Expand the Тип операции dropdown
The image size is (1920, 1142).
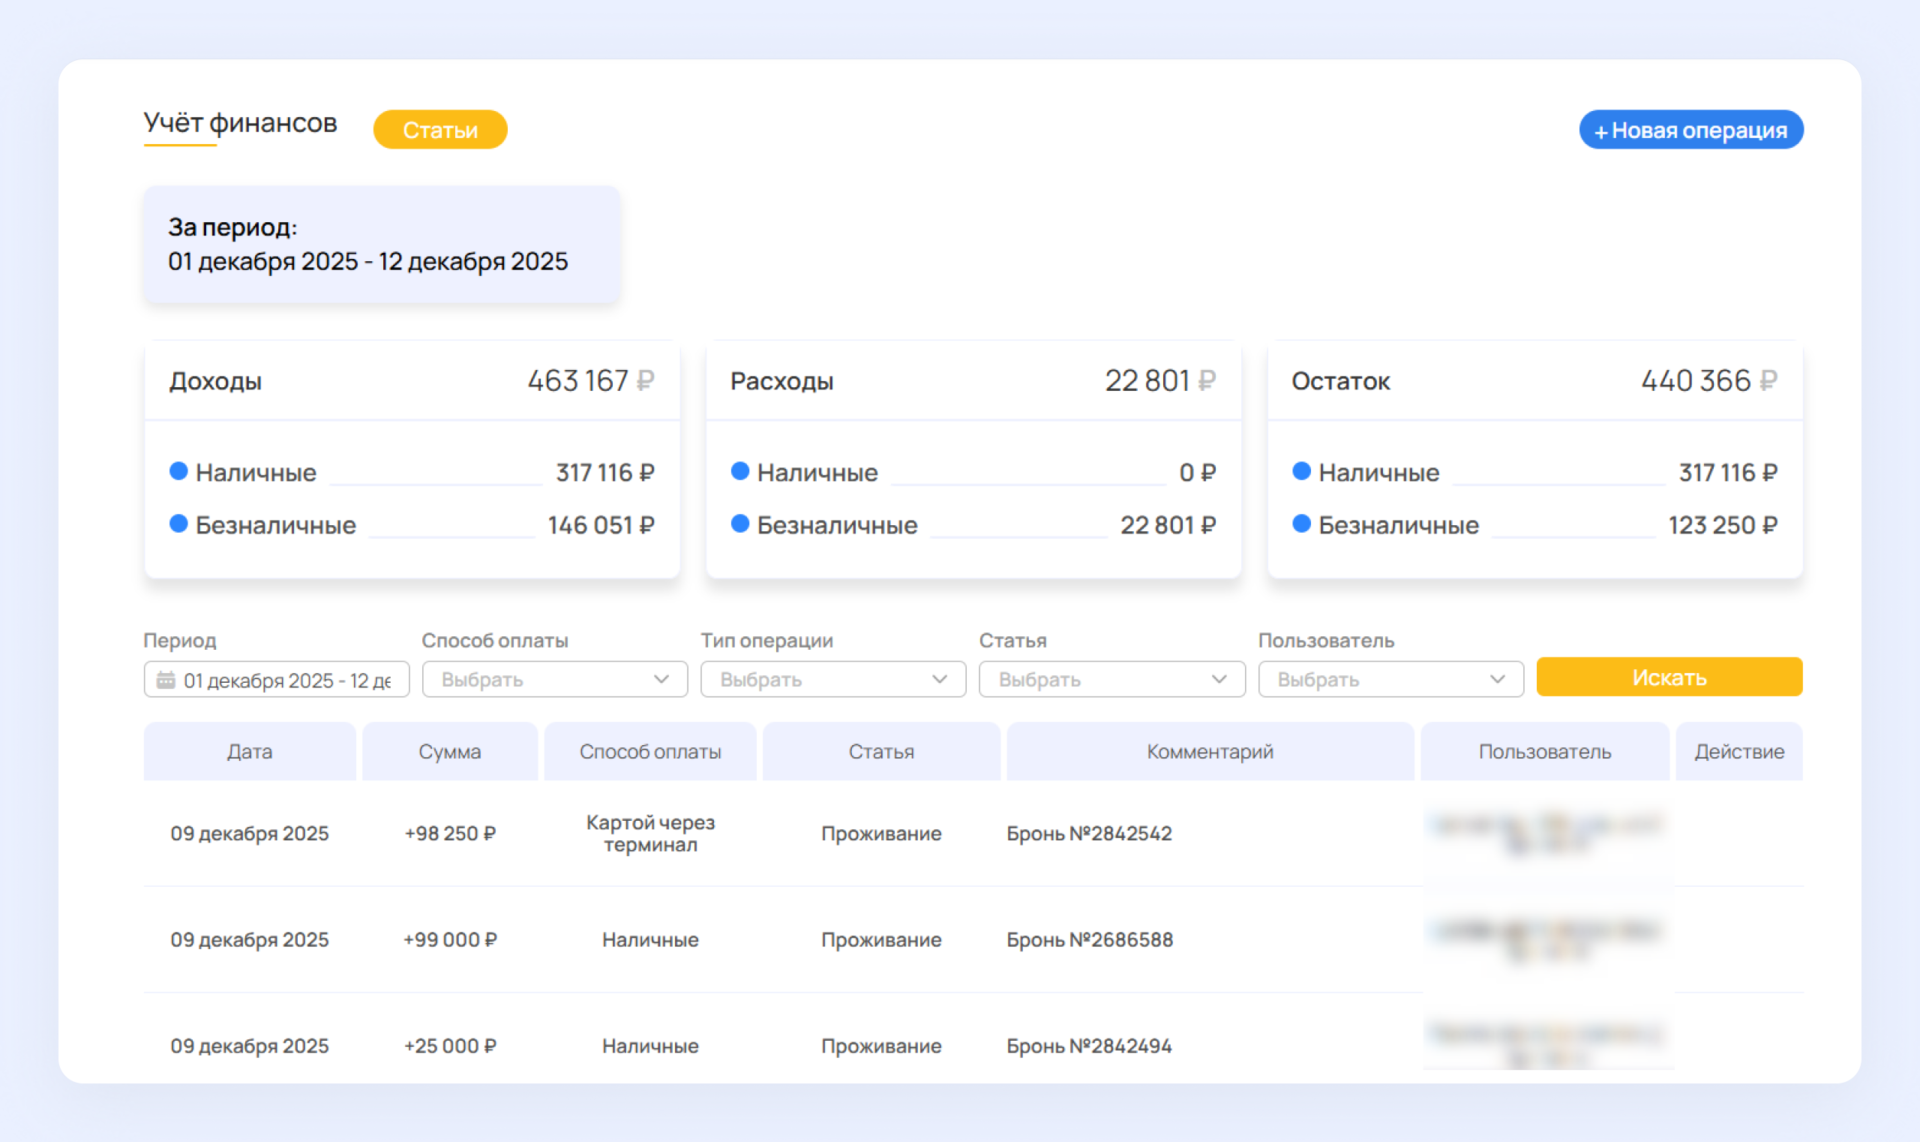[x=833, y=679]
